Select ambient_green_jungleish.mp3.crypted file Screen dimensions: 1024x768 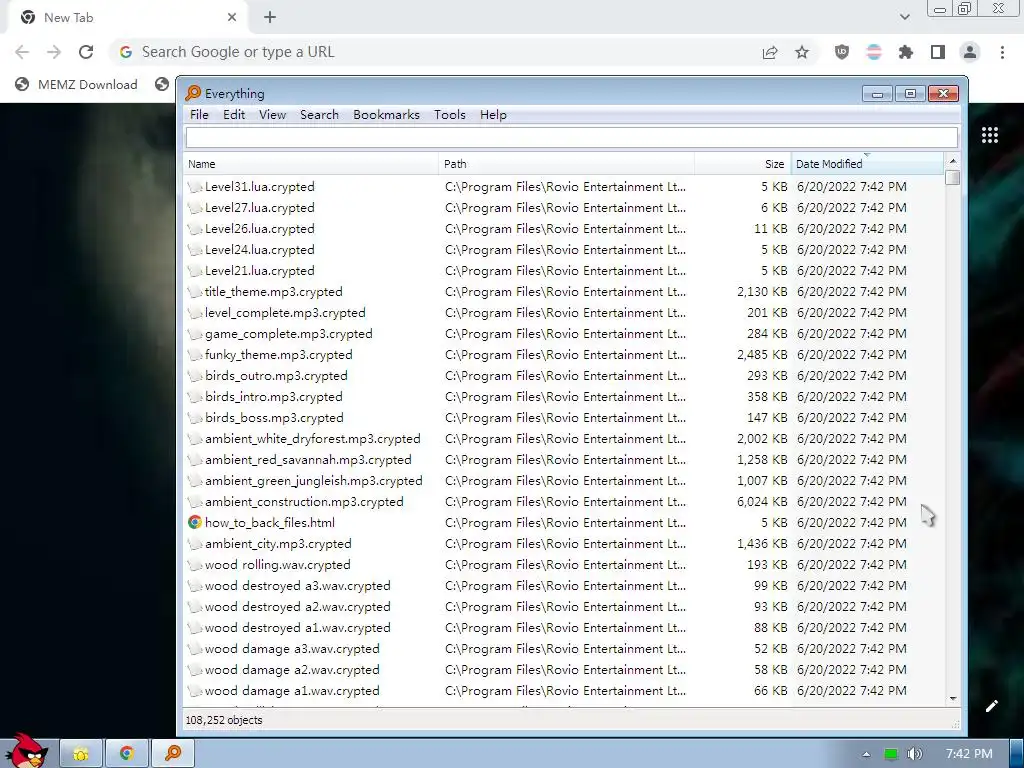pos(313,481)
